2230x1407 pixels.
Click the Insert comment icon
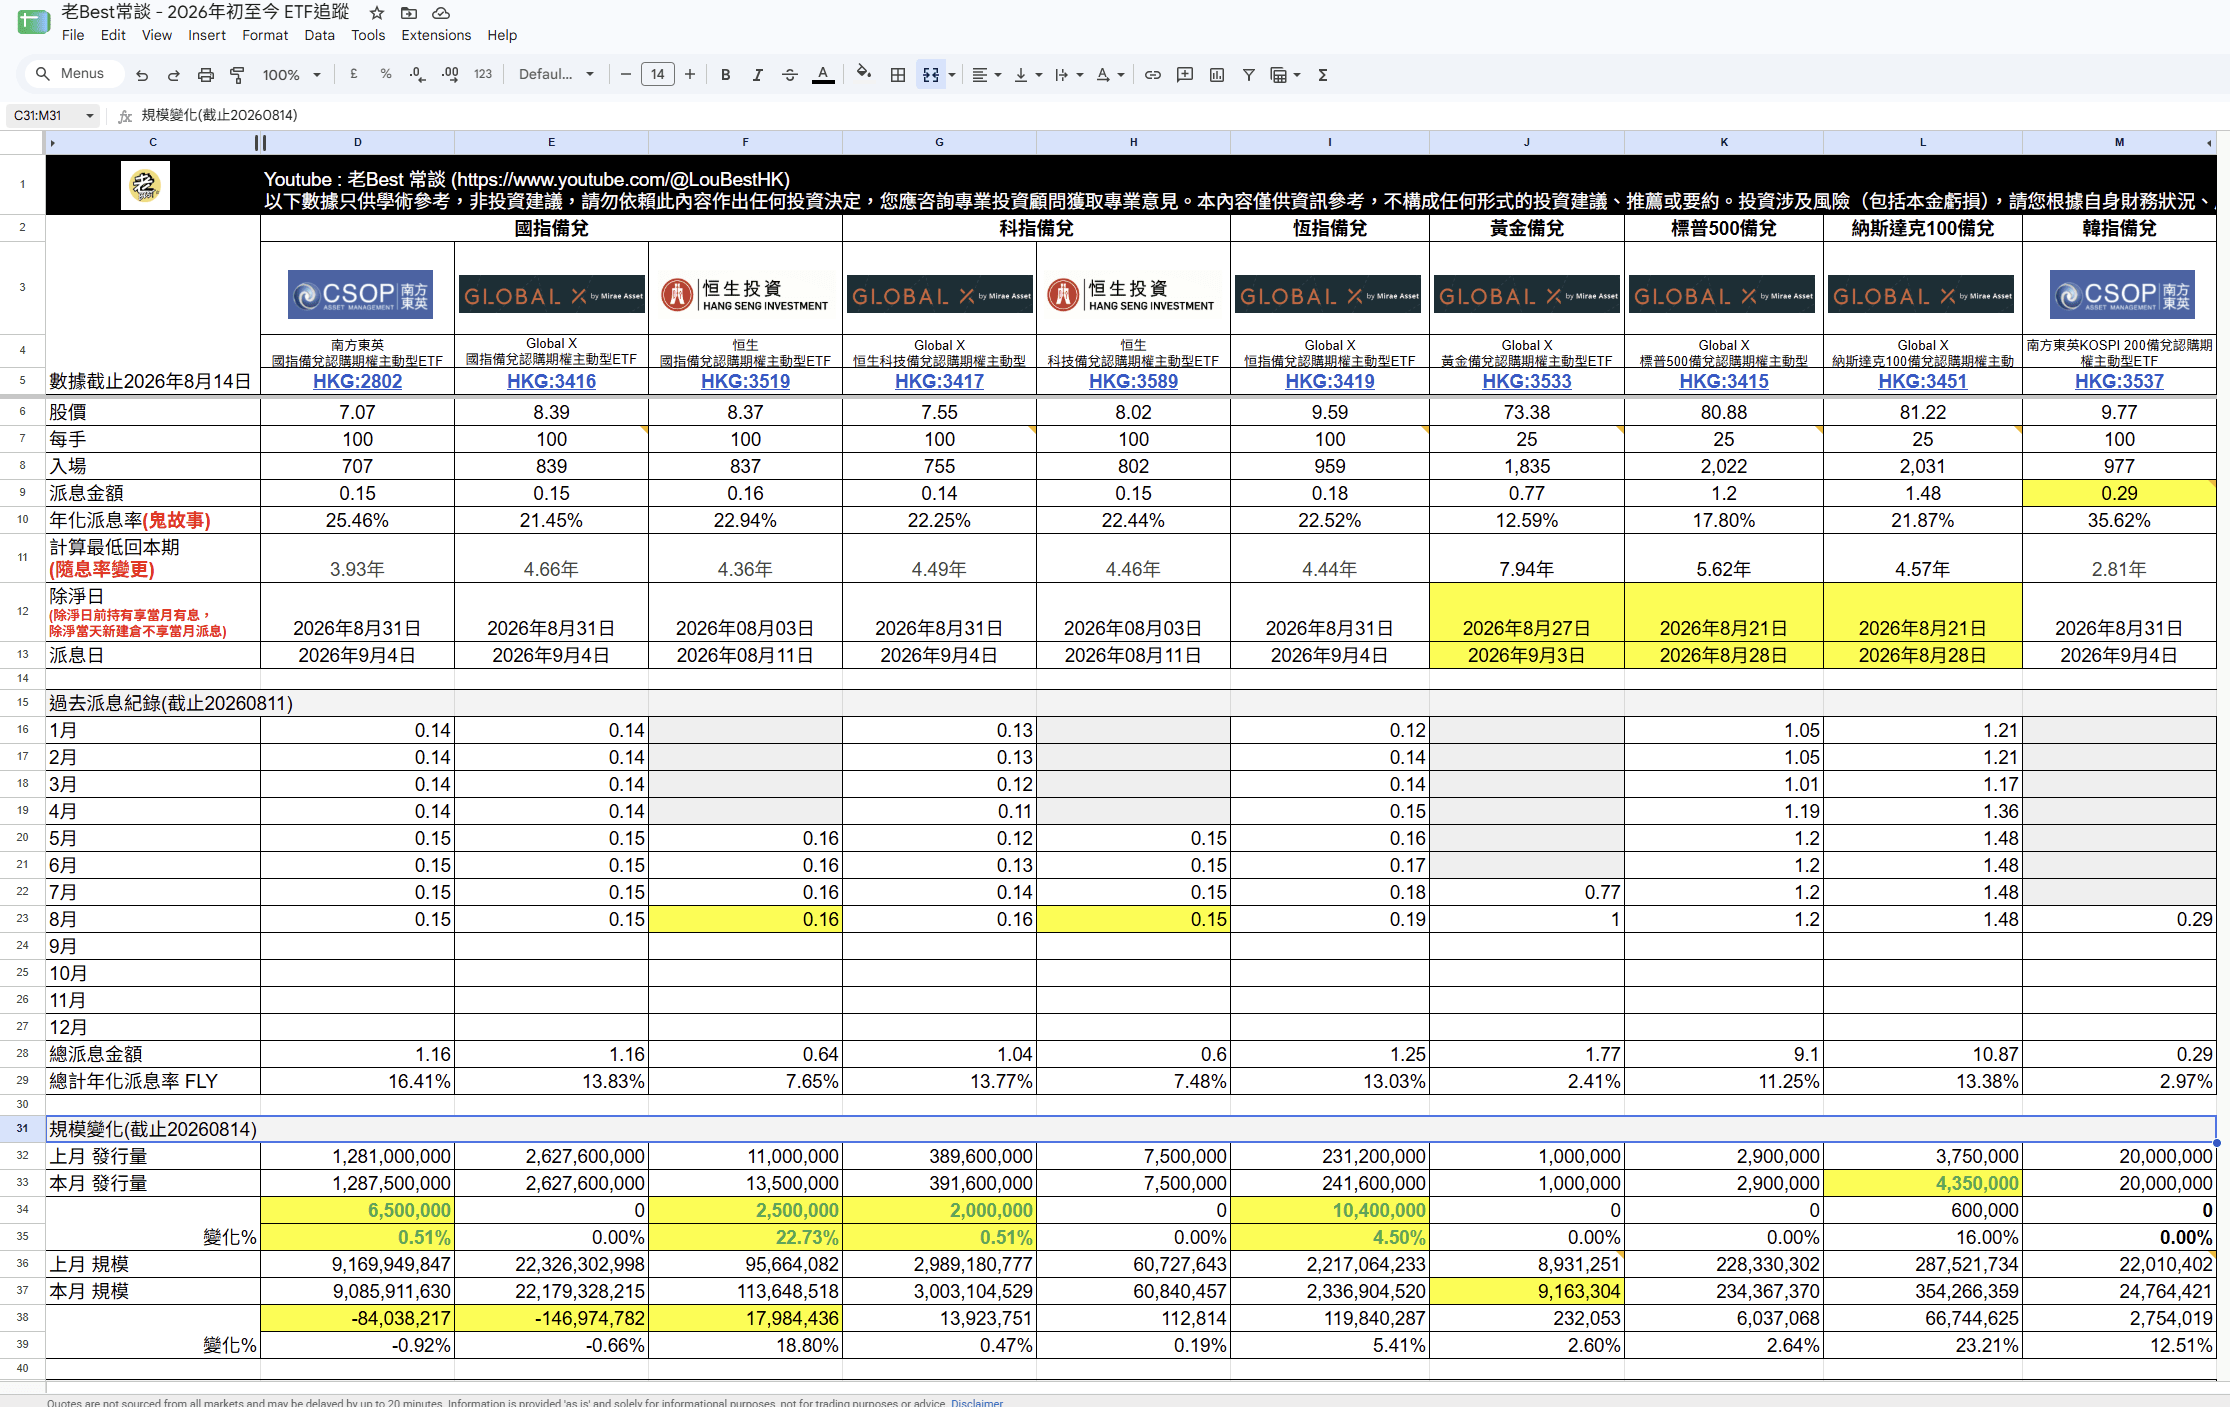[x=1185, y=75]
